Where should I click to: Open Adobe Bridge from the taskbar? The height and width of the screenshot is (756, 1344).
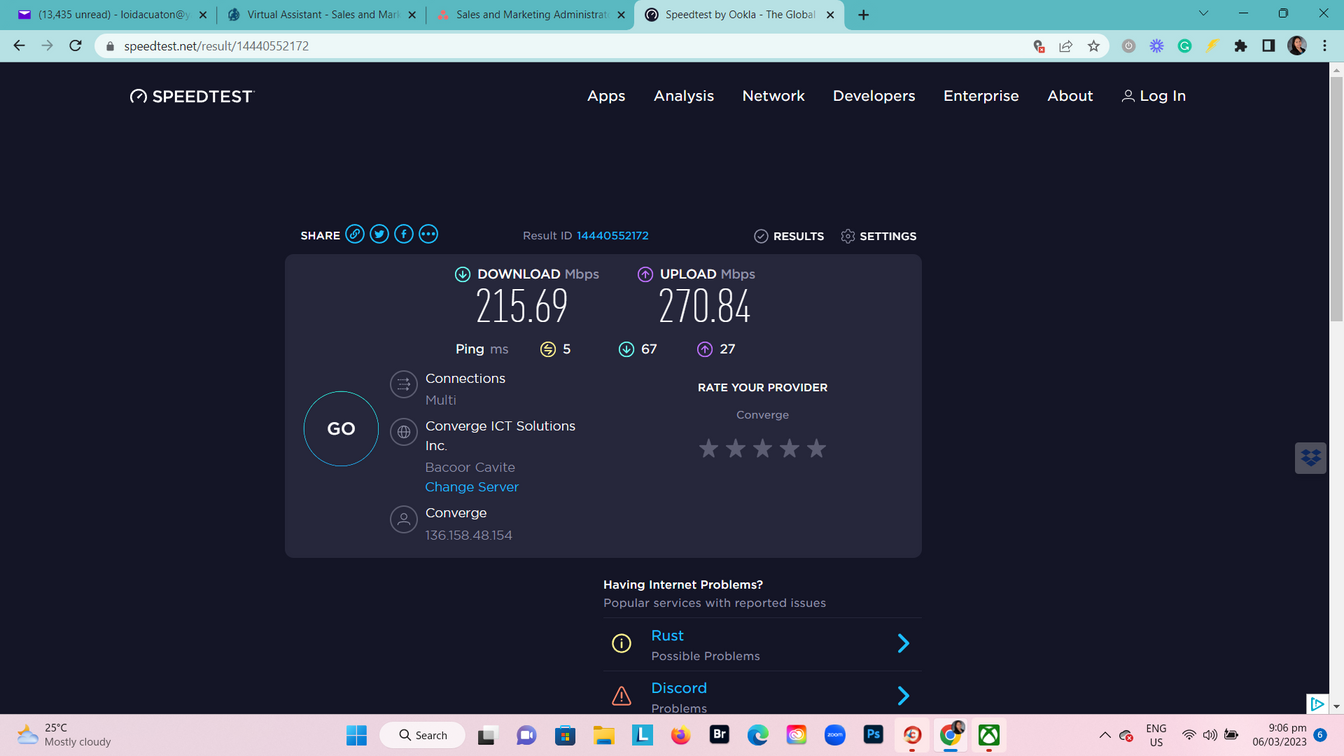pyautogui.click(x=719, y=736)
